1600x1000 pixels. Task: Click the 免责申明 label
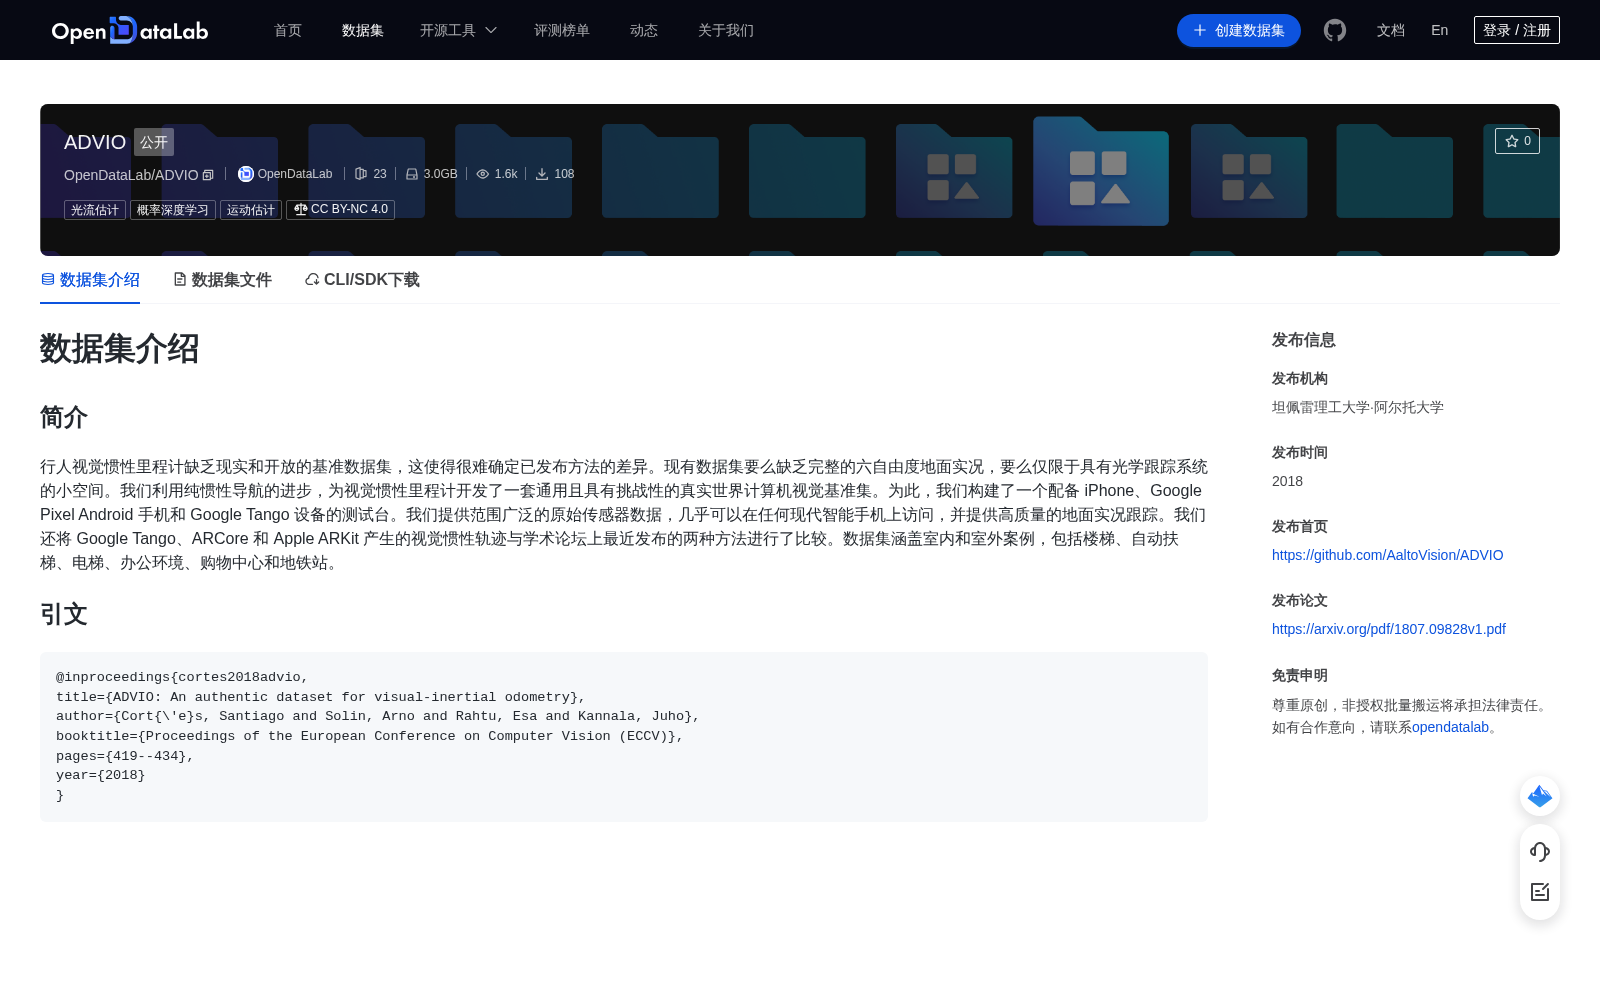click(1300, 675)
